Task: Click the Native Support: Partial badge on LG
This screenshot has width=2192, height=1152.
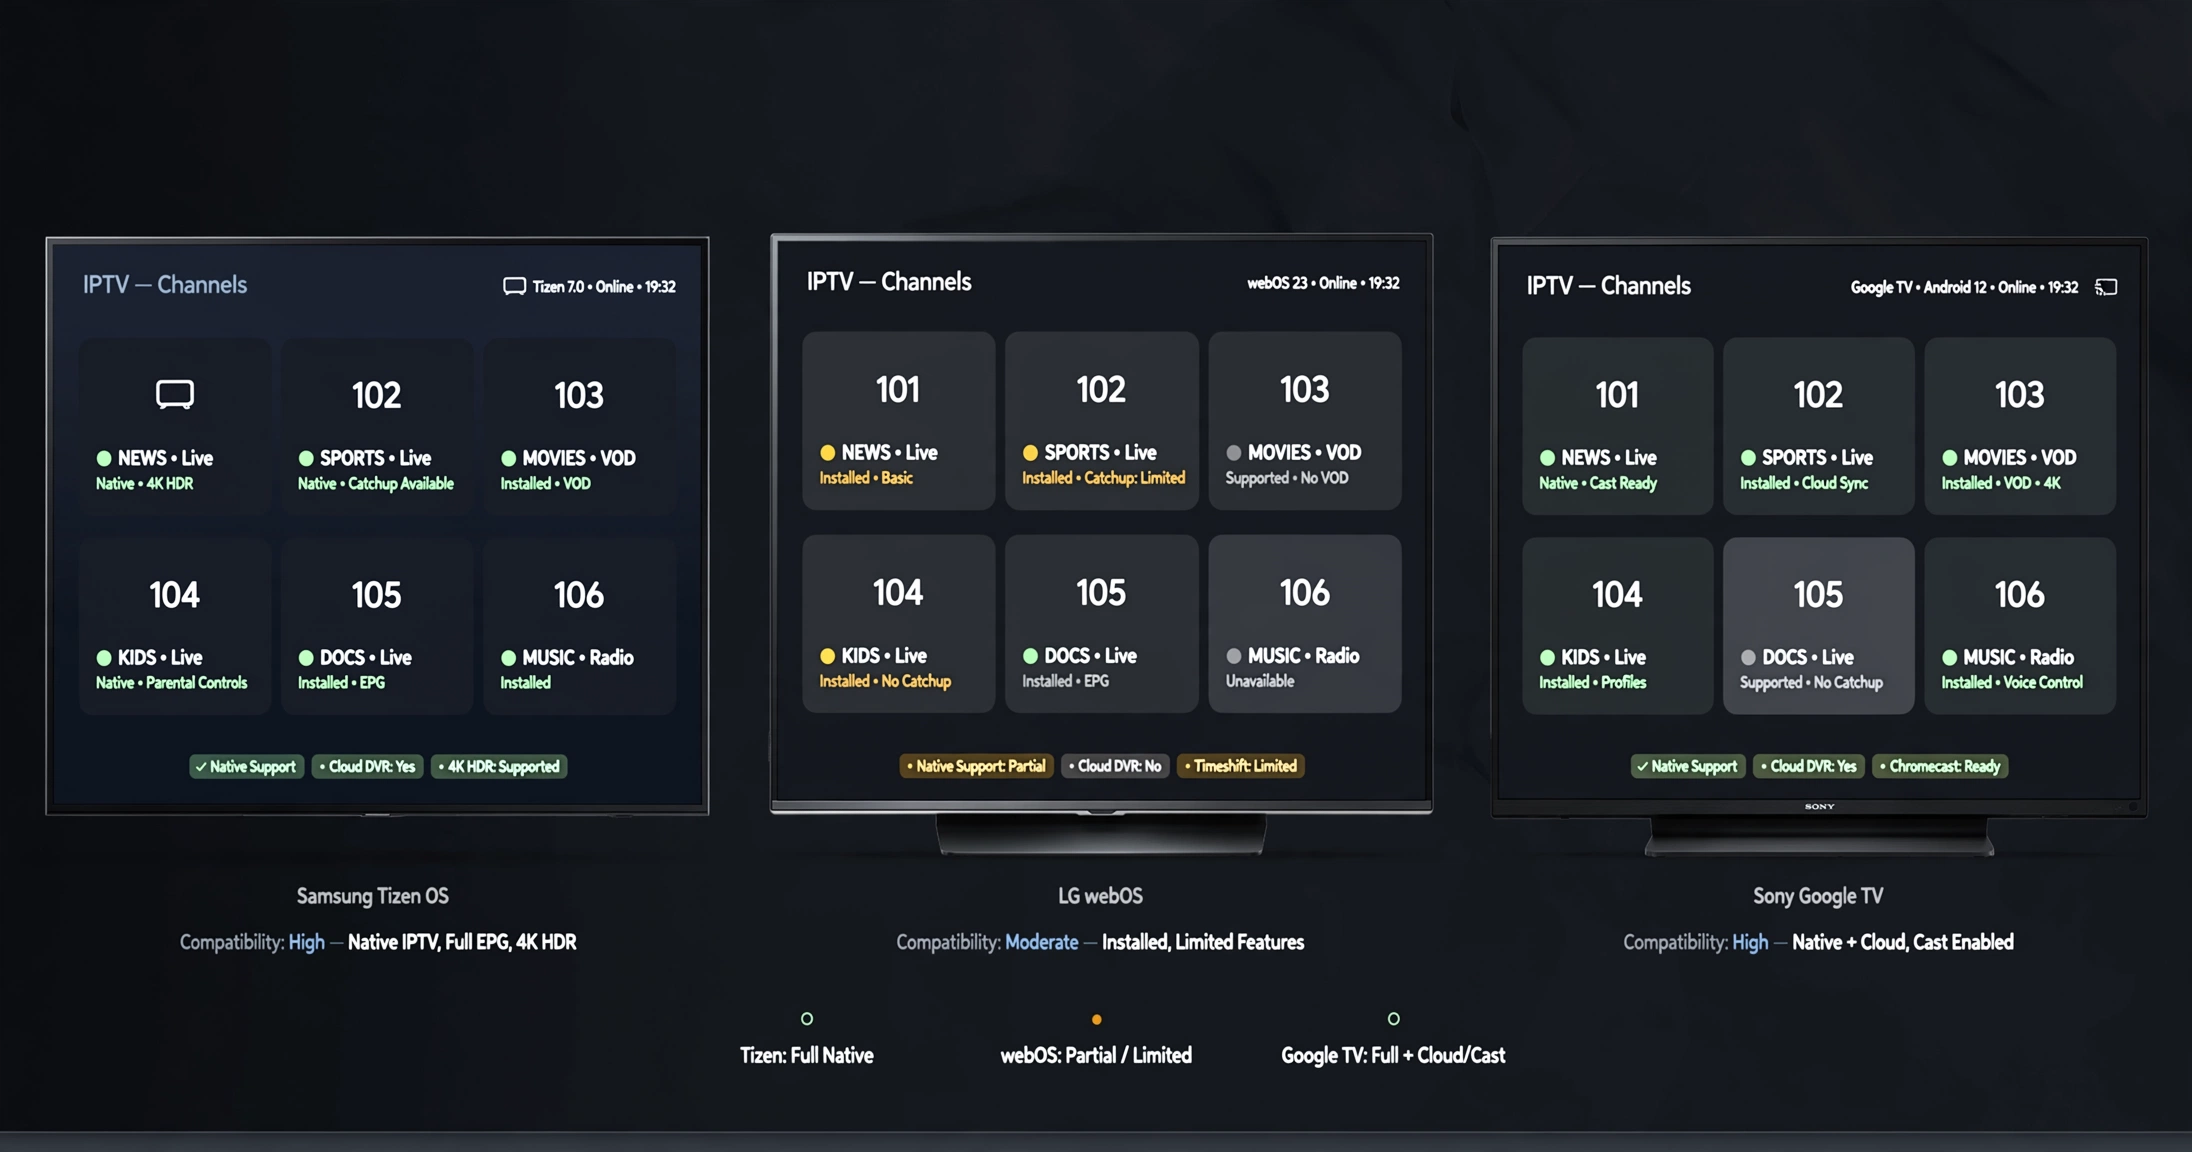Action: click(x=976, y=766)
